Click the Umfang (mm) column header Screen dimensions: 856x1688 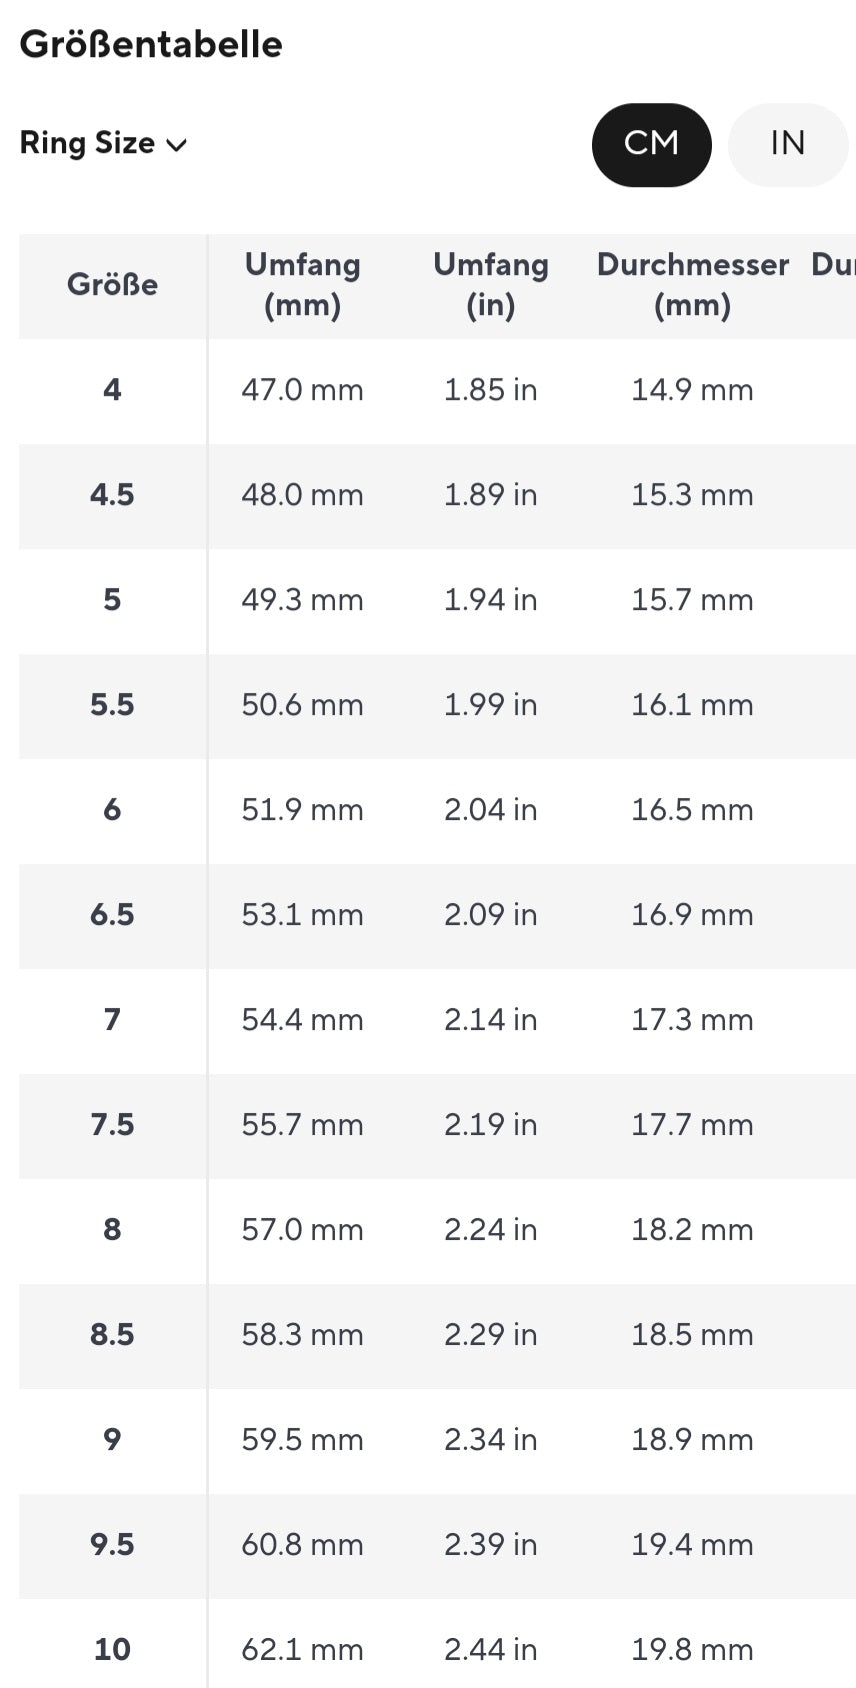coord(302,285)
